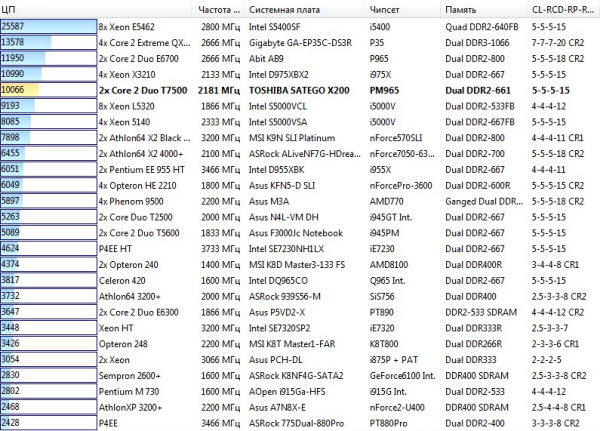Click the GeForce6100 Int. chipset cell
600x431 pixels.
(403, 376)
